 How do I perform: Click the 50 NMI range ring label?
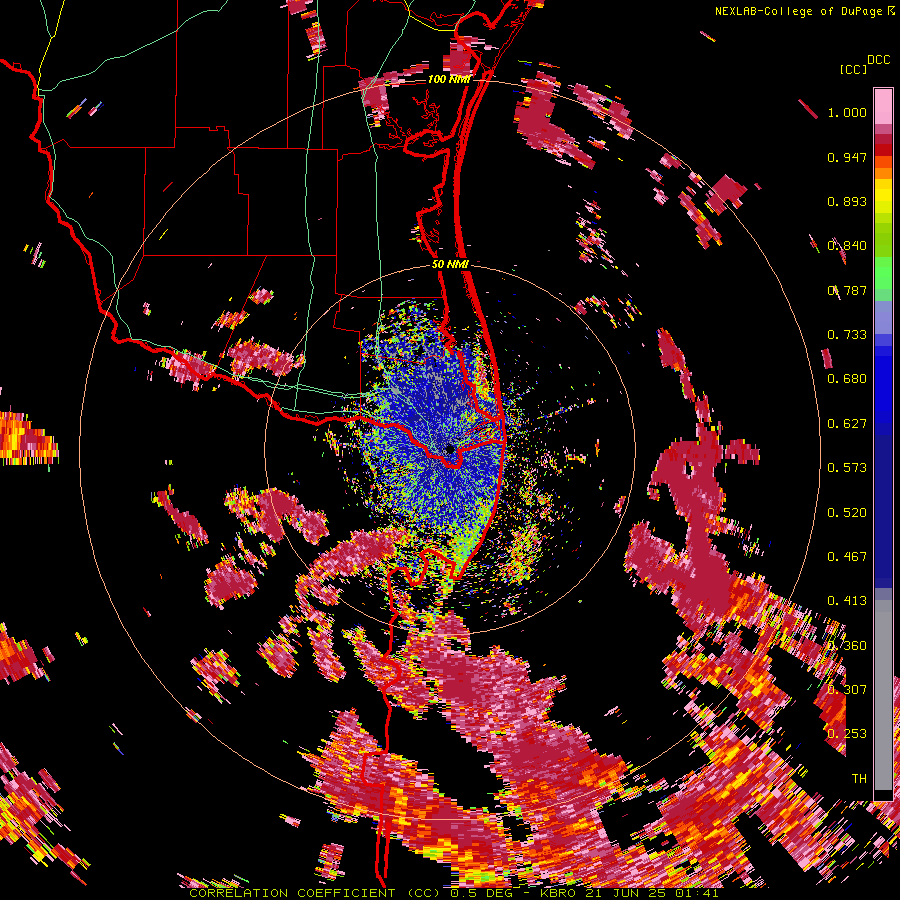[451, 265]
